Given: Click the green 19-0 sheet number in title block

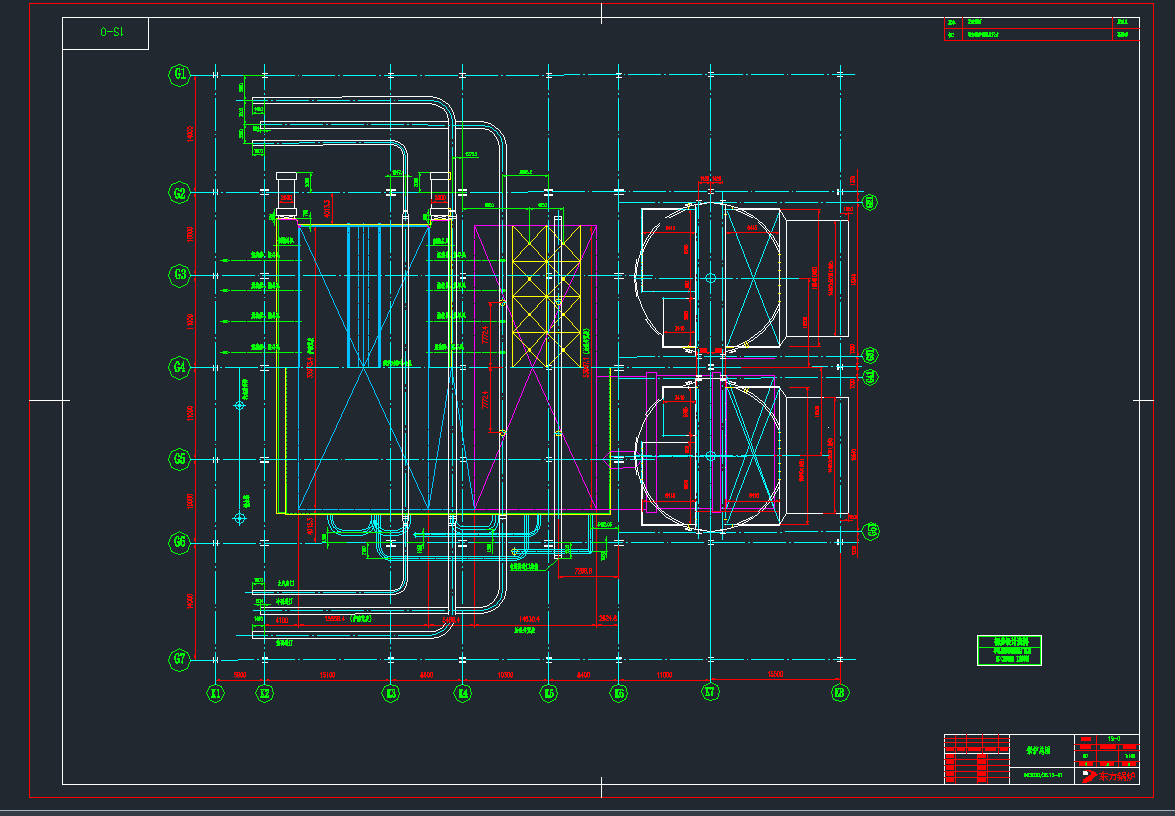Looking at the screenshot, I should tap(1114, 740).
